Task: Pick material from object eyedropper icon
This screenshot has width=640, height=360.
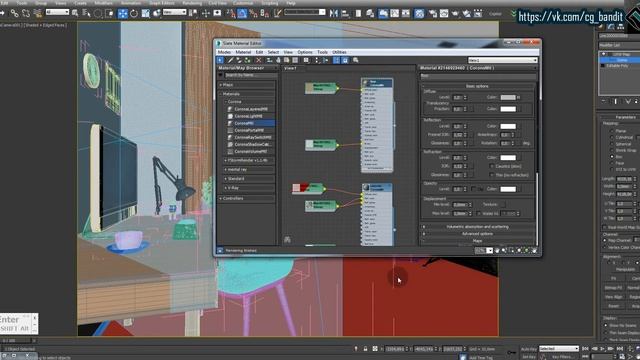Action: [230, 60]
